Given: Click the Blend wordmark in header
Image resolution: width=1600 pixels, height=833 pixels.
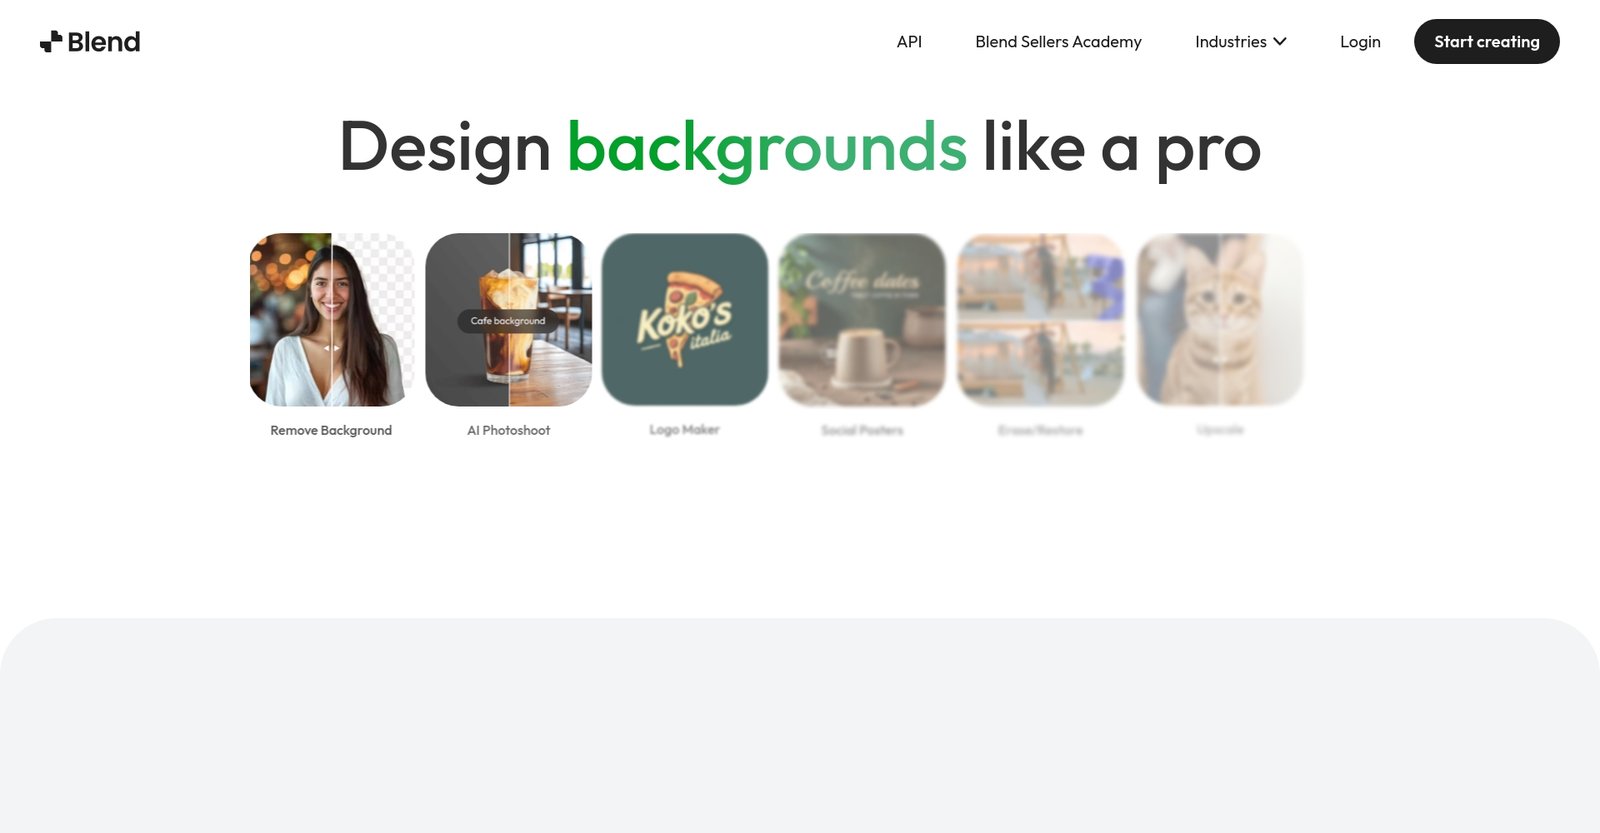Looking at the screenshot, I should tap(104, 42).
